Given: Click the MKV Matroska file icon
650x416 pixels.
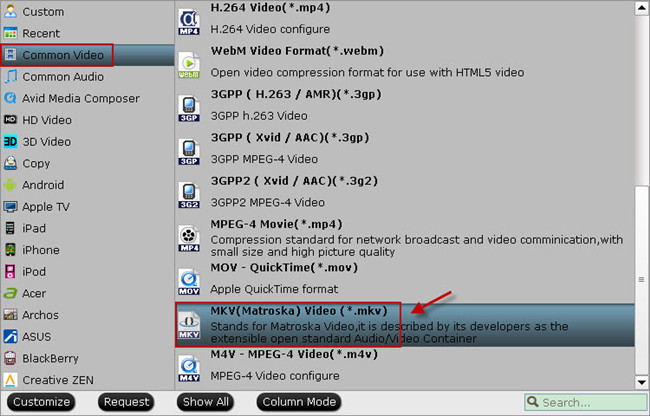Looking at the screenshot, I should point(189,326).
